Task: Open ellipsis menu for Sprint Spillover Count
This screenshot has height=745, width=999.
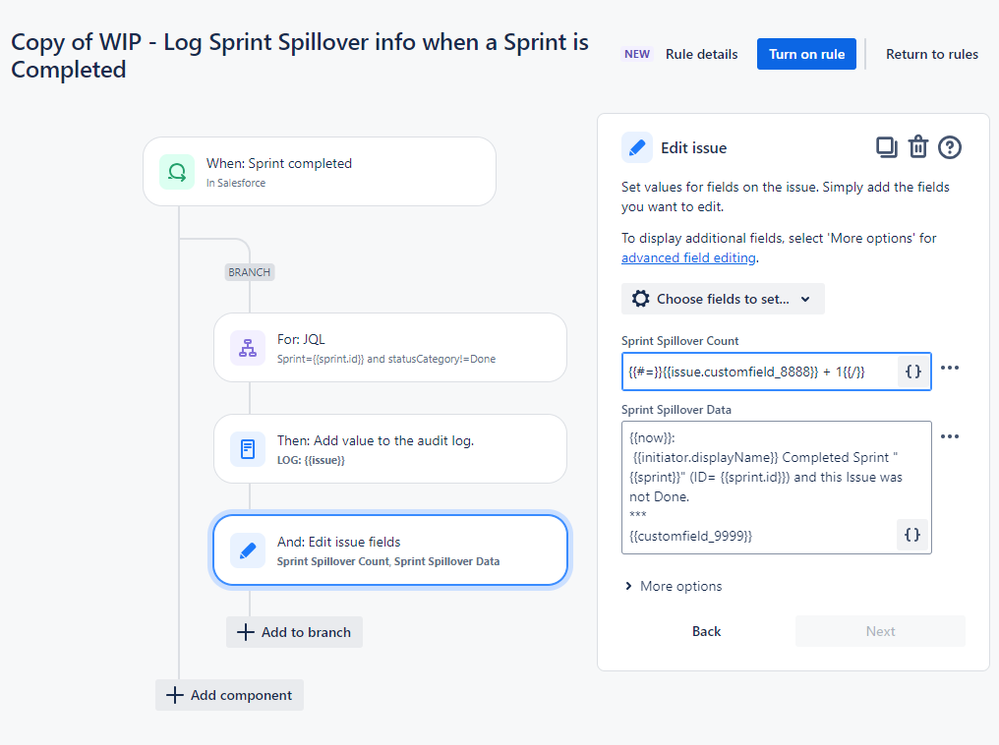Action: coord(949,368)
